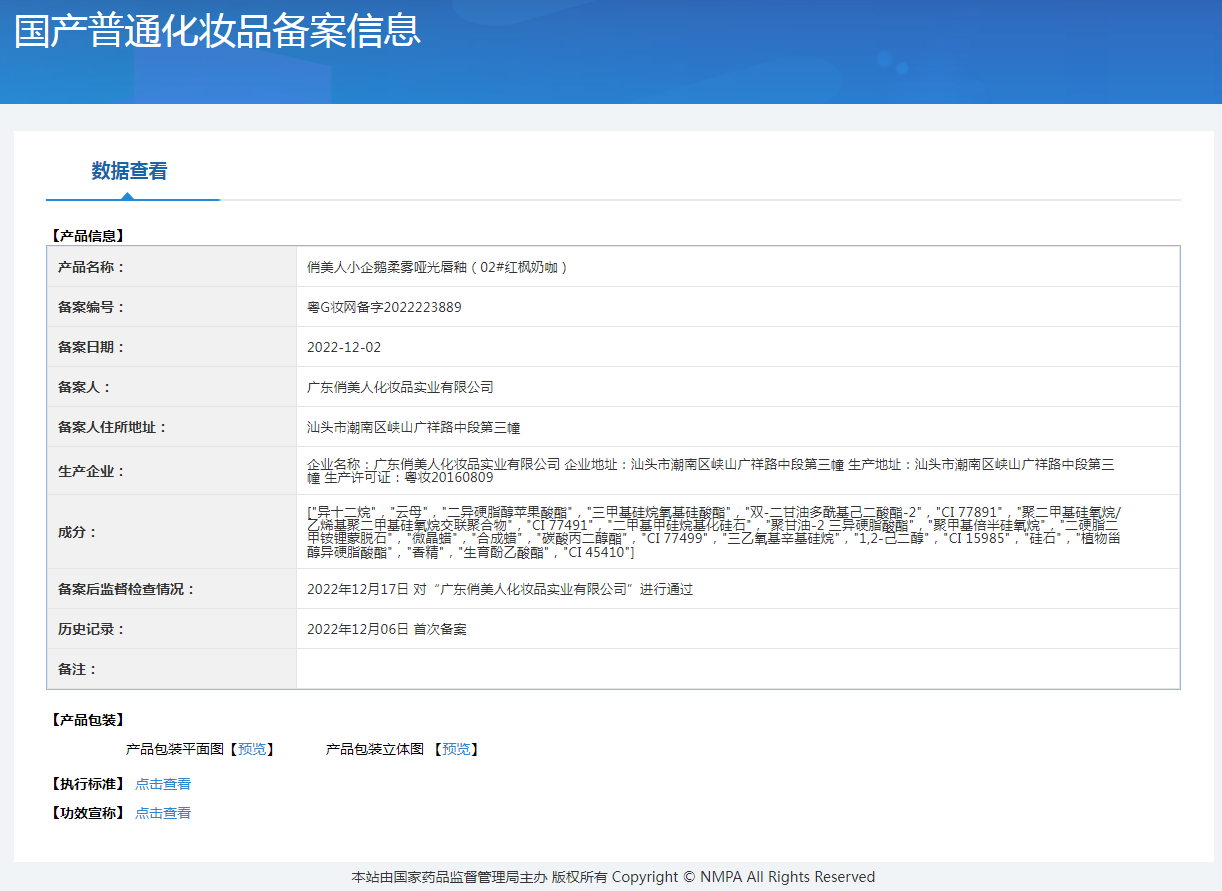The image size is (1222, 891).
Task: Click the 成分 ingredients list text
Action: click(x=713, y=532)
